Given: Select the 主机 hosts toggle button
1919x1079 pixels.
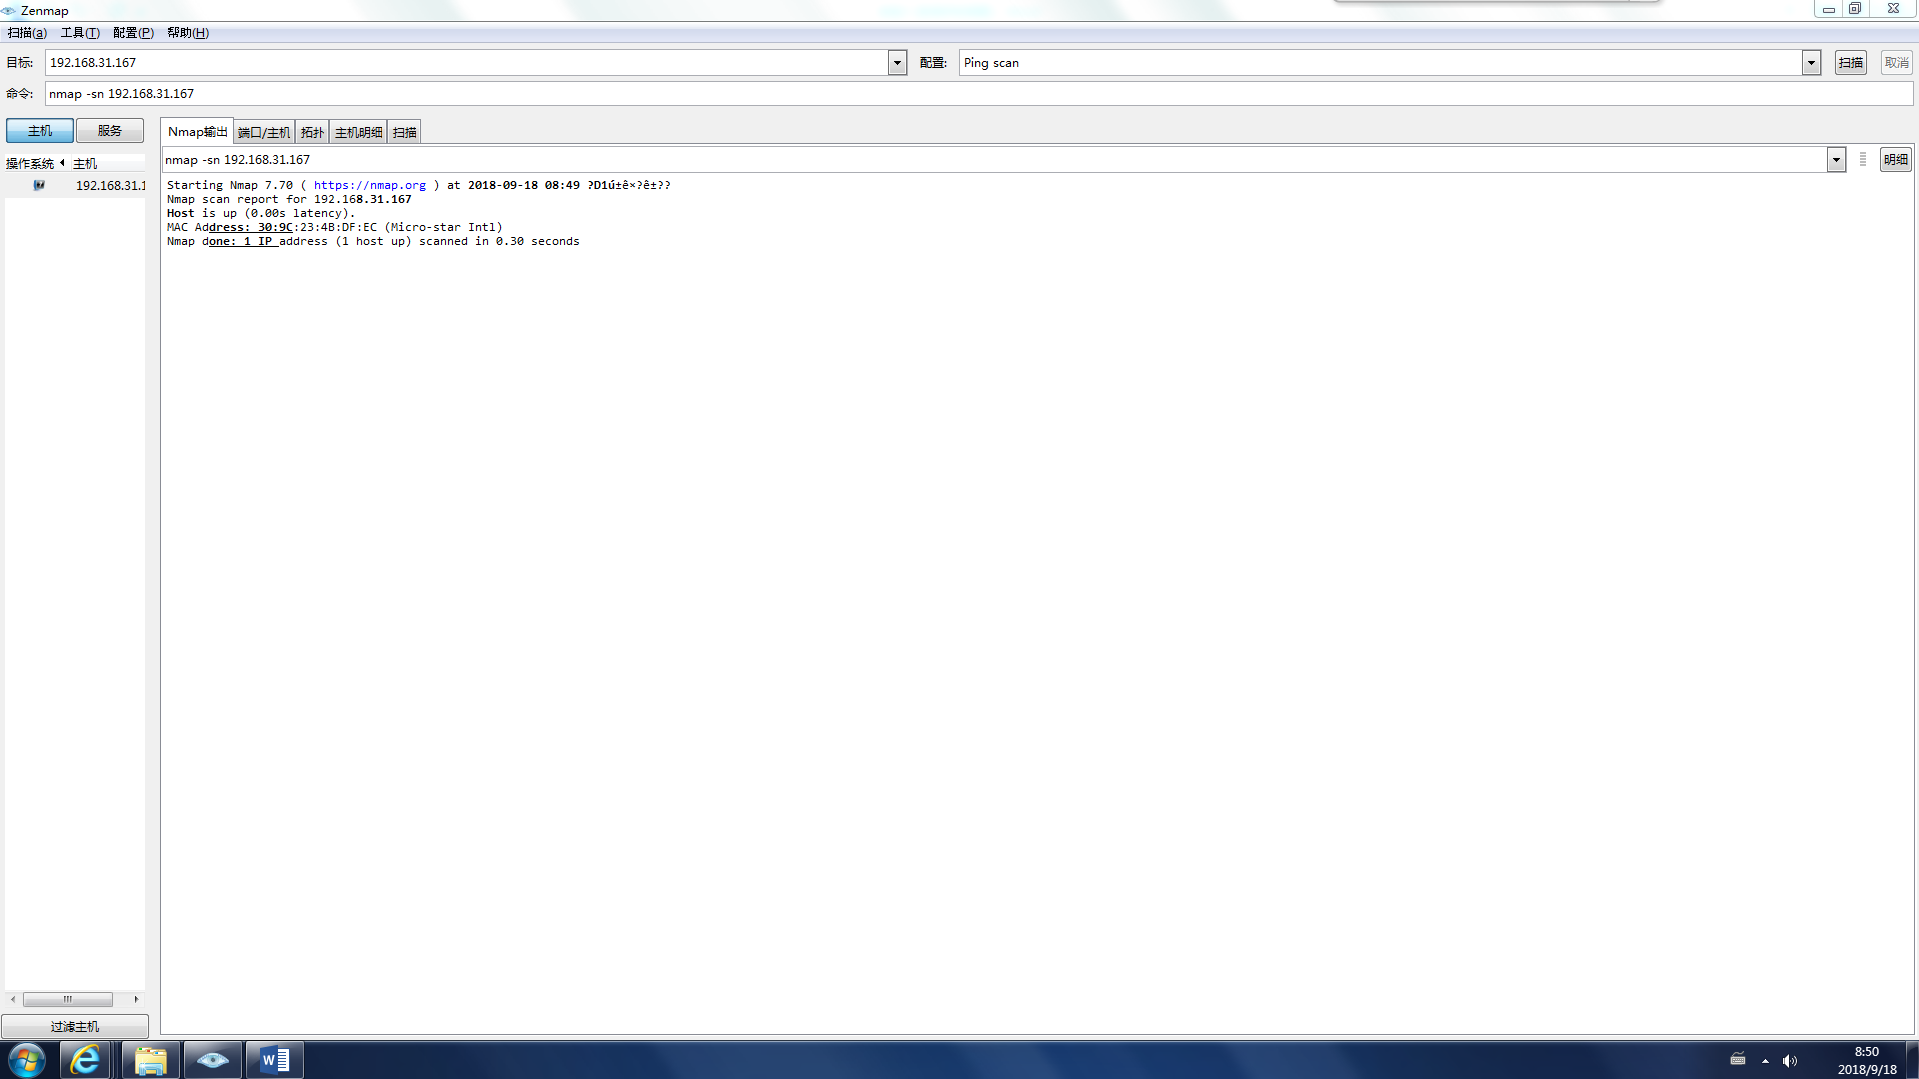Looking at the screenshot, I should pos(40,131).
